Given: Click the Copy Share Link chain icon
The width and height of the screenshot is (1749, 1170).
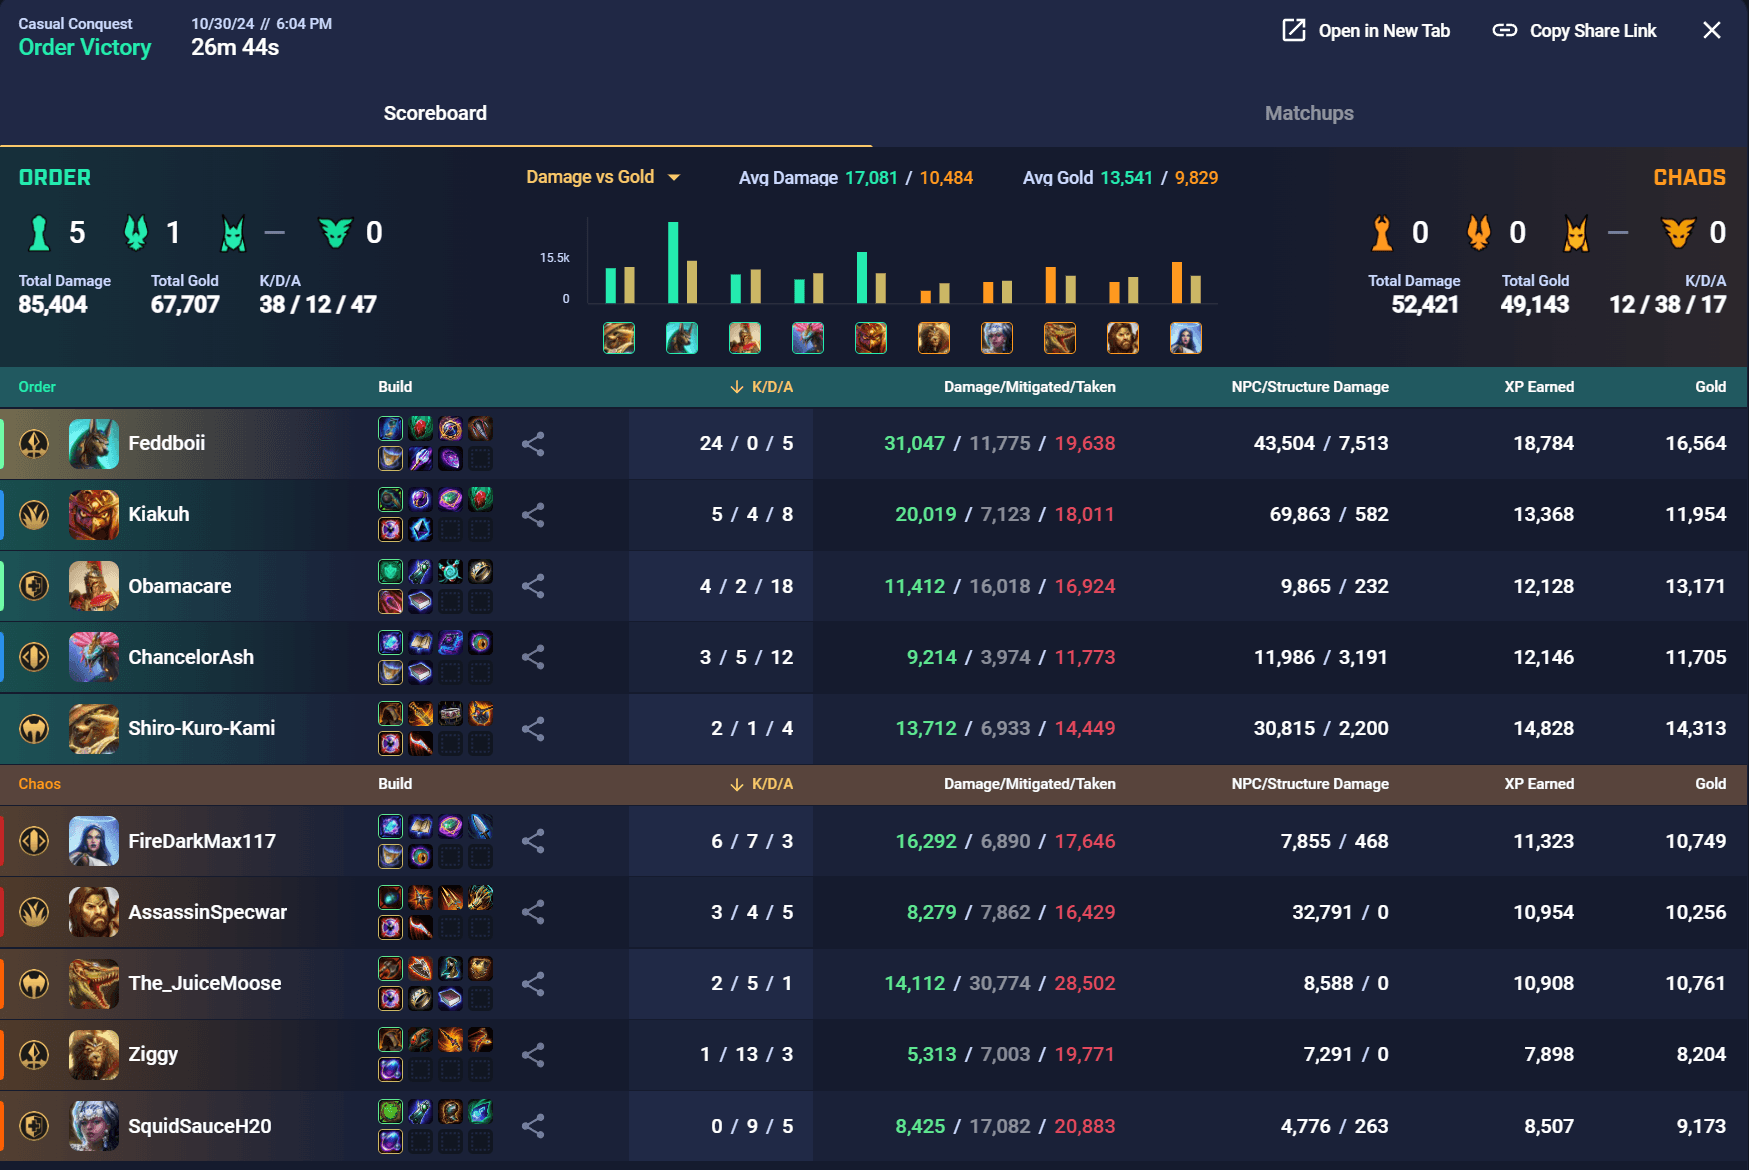Looking at the screenshot, I should click(x=1504, y=31).
